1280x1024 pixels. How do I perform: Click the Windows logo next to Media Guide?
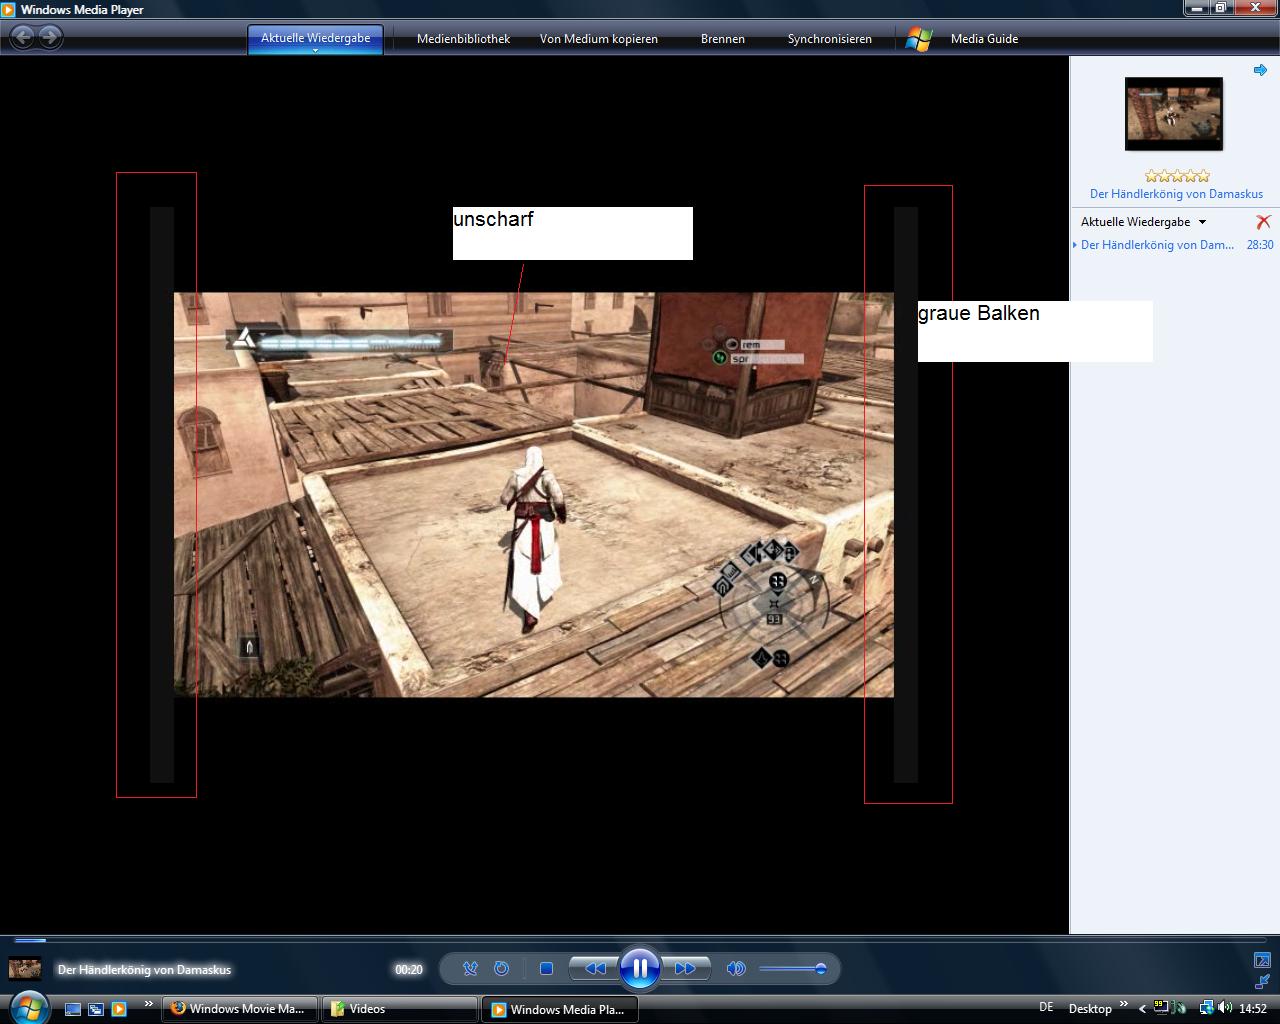918,39
